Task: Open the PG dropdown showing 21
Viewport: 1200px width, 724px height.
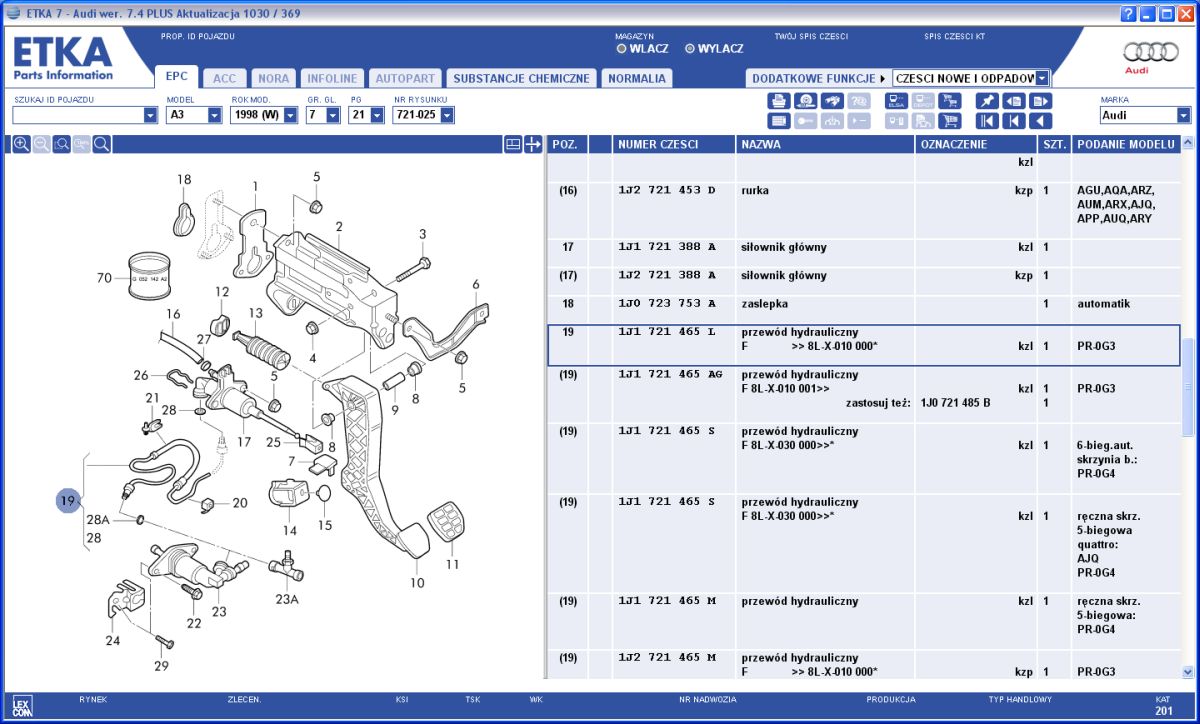Action: pyautogui.click(x=377, y=116)
